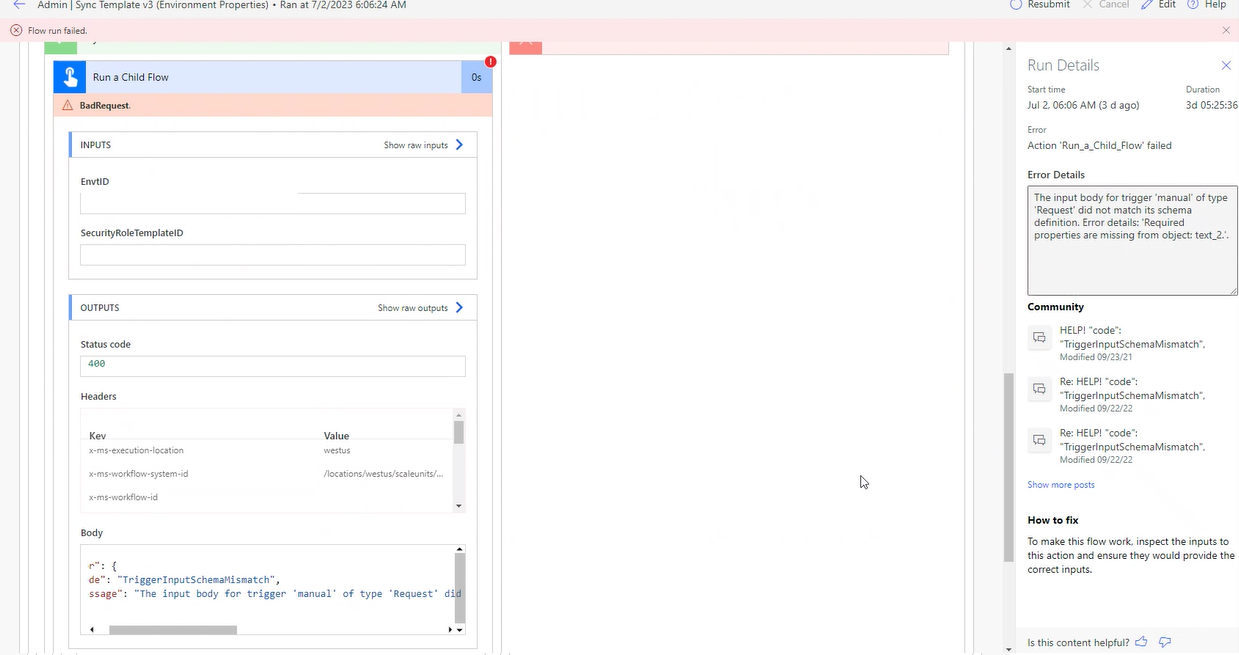Close the Run Details panel
This screenshot has height=655, width=1239.
[x=1226, y=65]
